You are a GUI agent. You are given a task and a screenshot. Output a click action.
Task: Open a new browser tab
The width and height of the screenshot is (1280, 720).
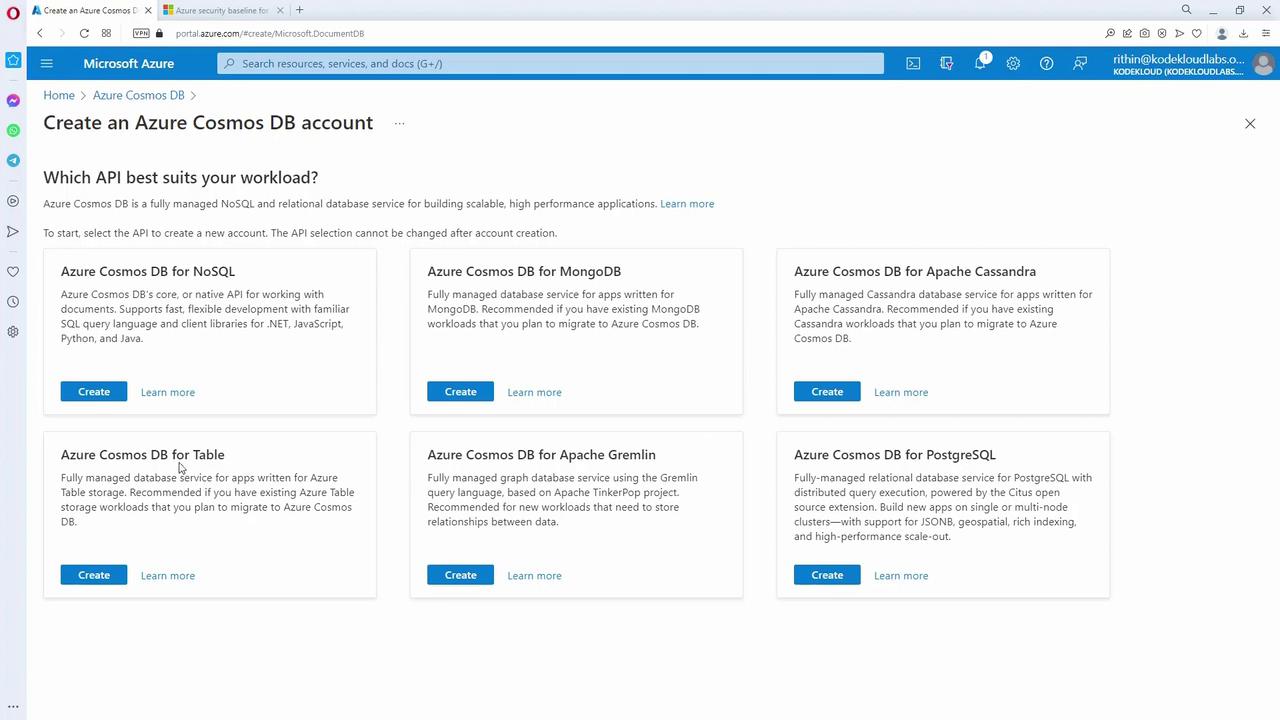[x=299, y=10]
